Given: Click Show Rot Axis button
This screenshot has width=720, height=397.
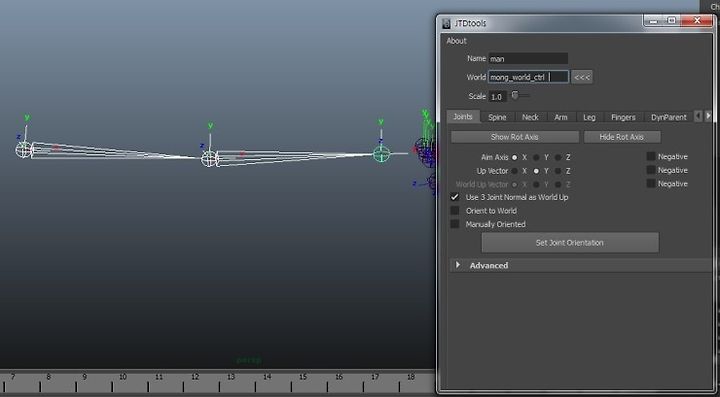Looking at the screenshot, I should click(515, 137).
